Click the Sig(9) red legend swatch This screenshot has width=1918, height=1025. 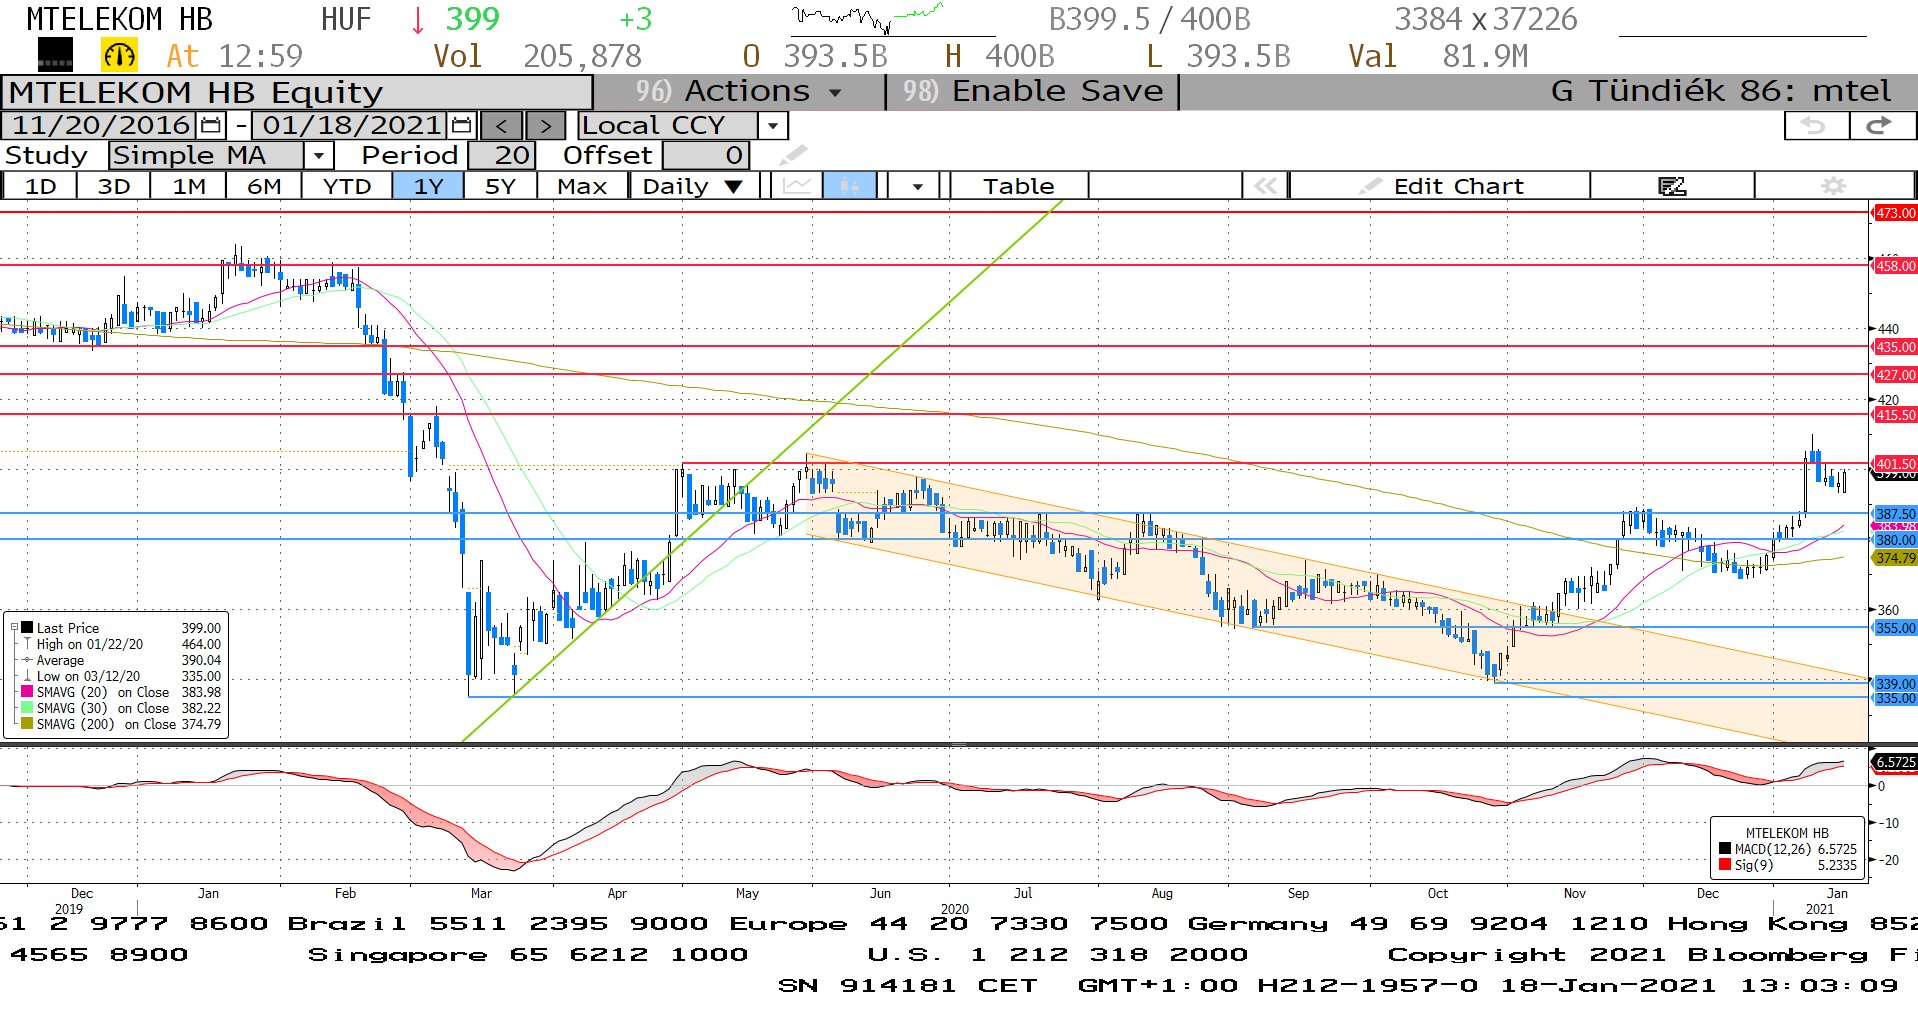pos(1725,865)
